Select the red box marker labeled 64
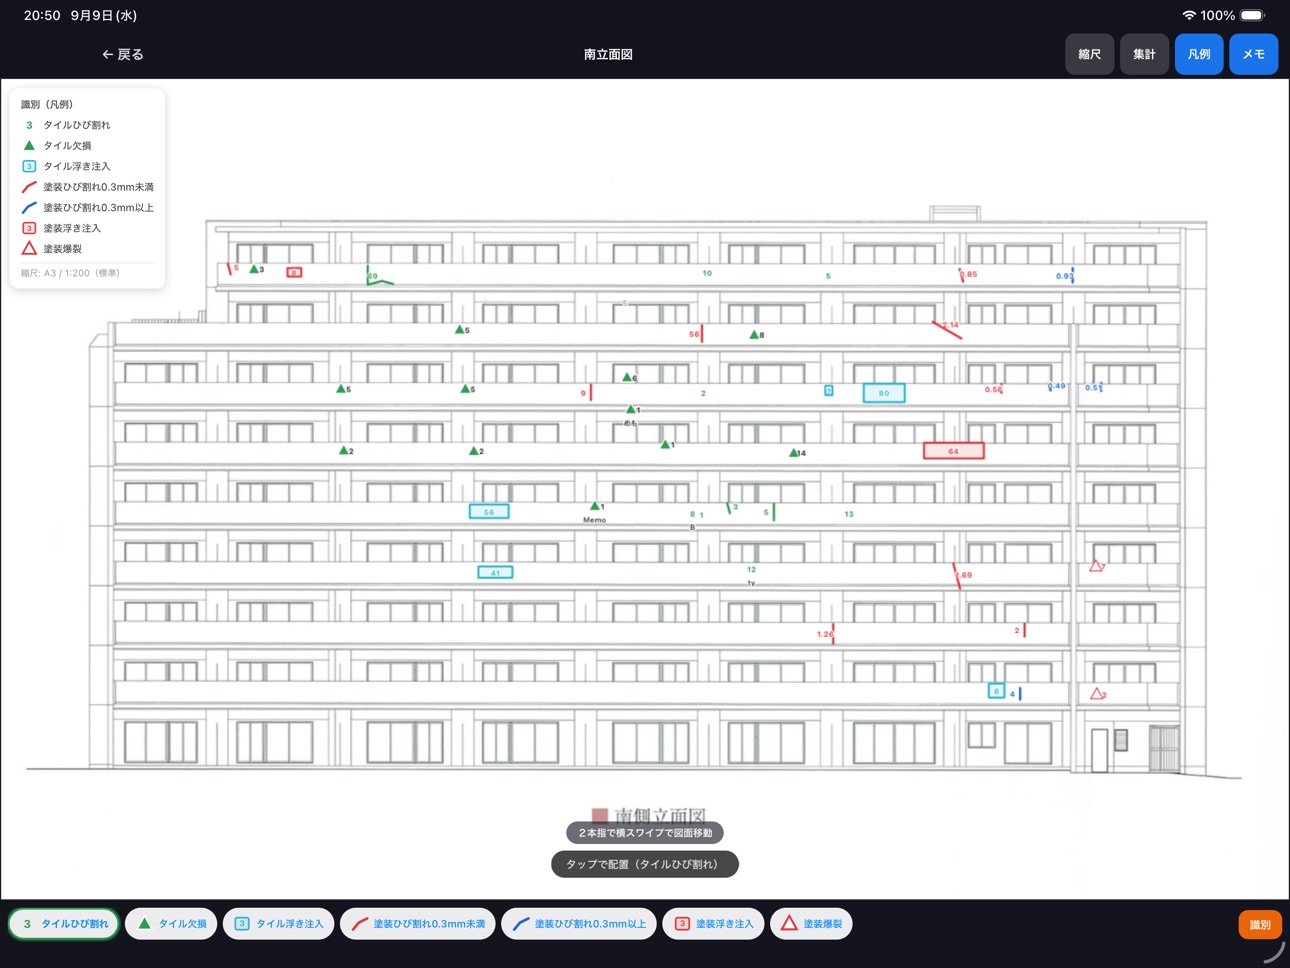The width and height of the screenshot is (1290, 968). tap(953, 451)
